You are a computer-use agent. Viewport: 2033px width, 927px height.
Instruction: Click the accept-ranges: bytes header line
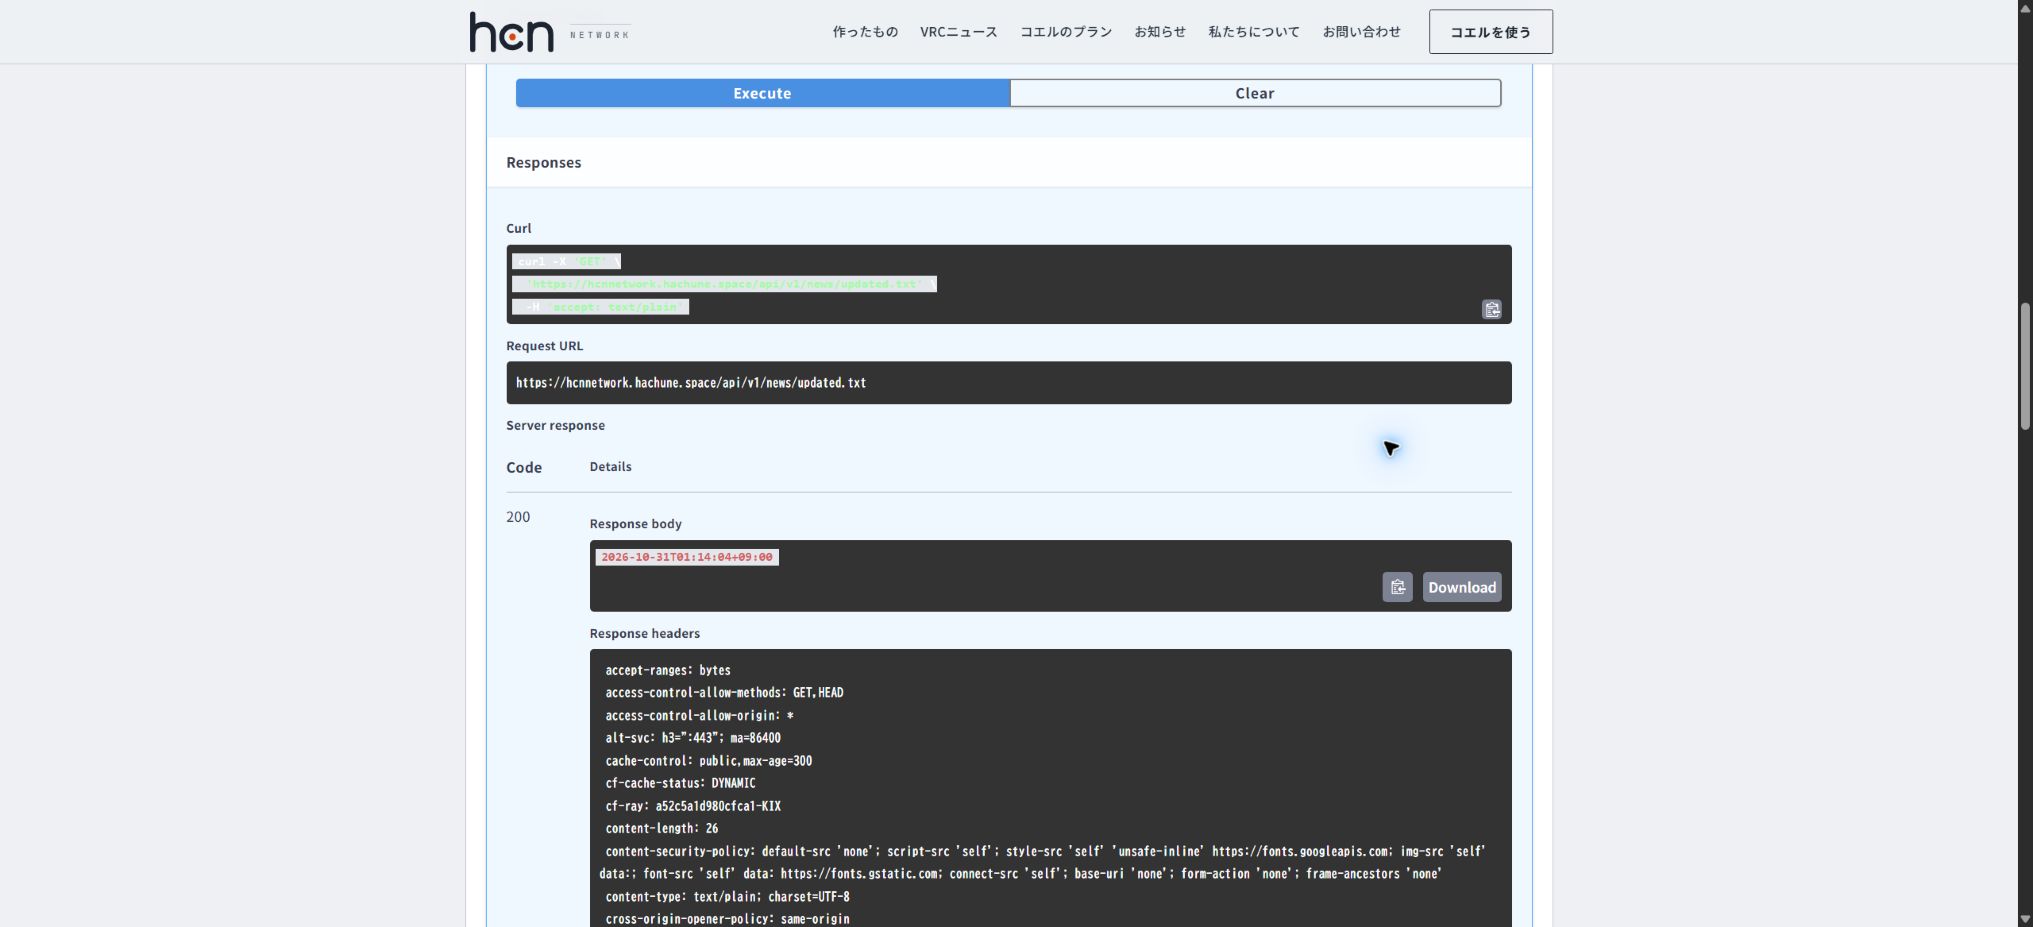coord(668,670)
